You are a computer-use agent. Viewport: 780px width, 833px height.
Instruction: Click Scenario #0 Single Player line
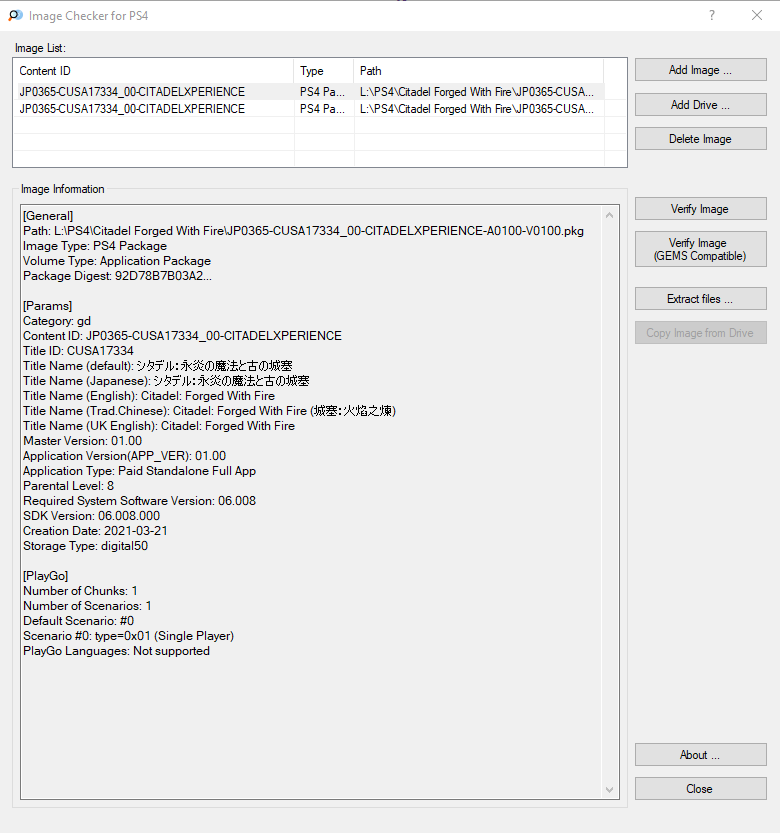pyautogui.click(x=129, y=636)
